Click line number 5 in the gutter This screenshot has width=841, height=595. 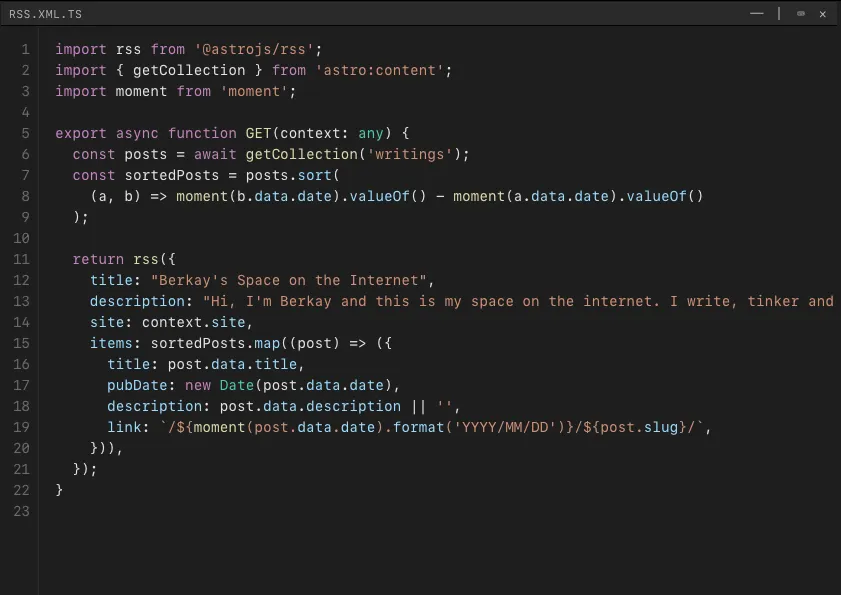(x=25, y=134)
